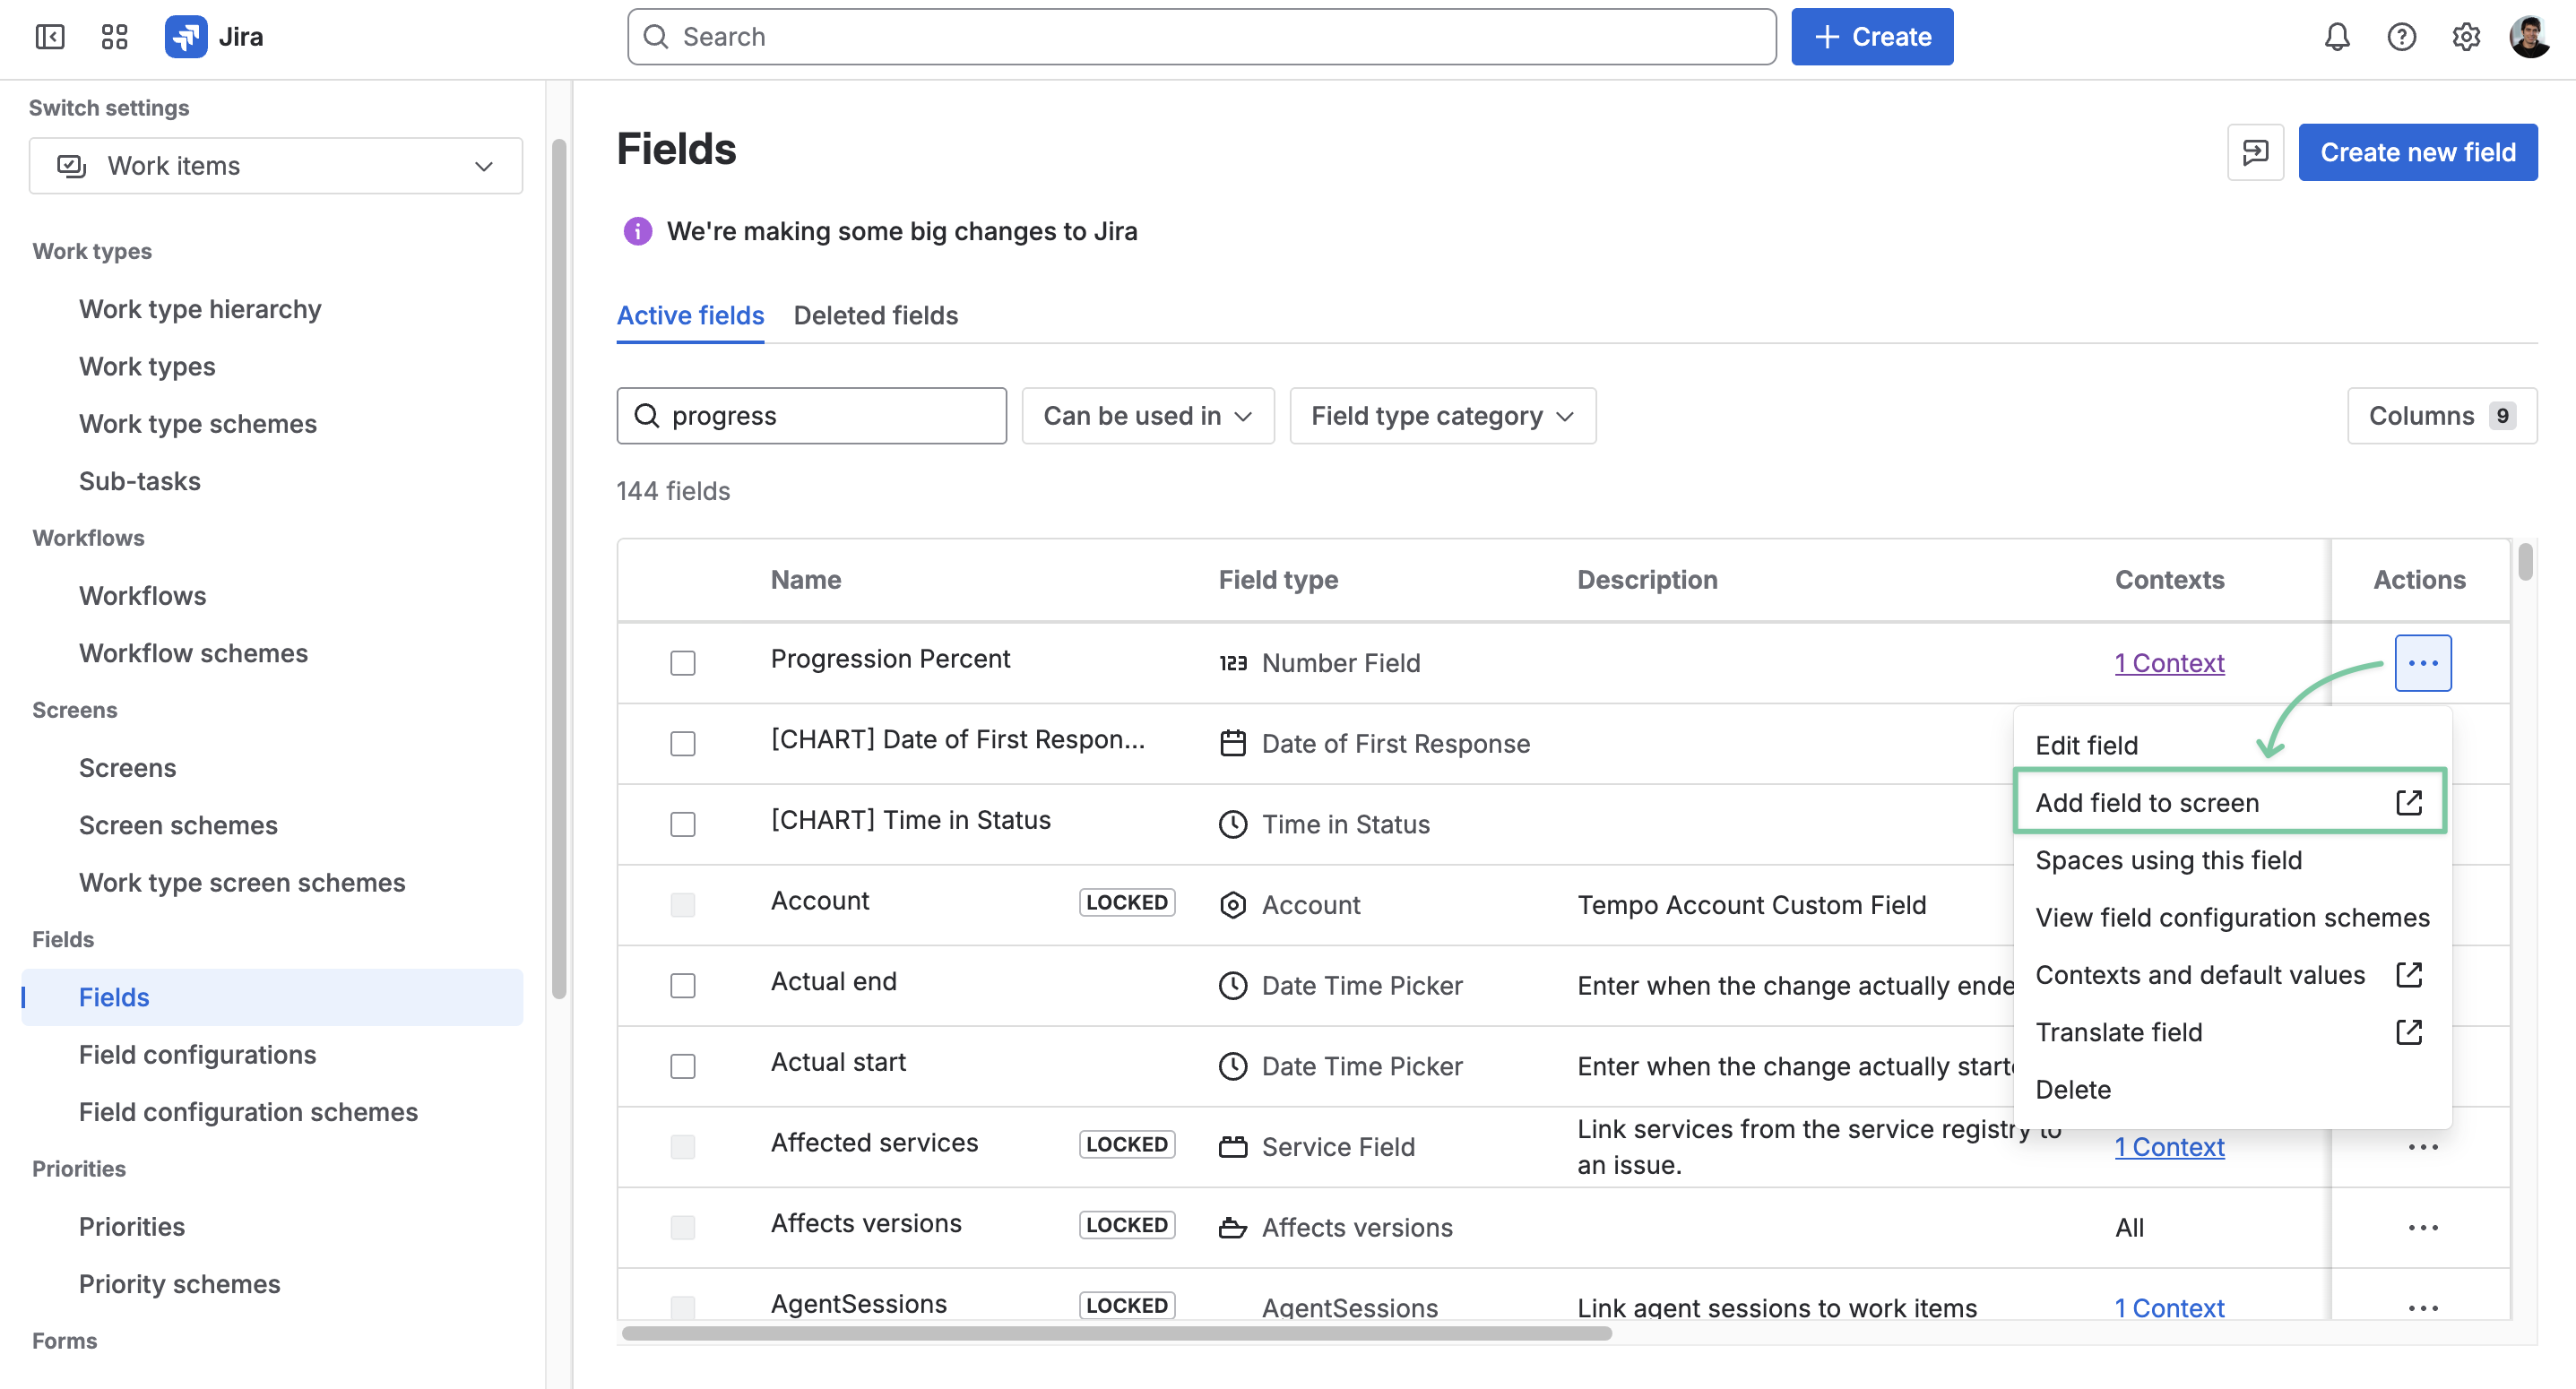The image size is (2576, 1389).
Task: Open the user profile avatar
Action: click(x=2530, y=37)
